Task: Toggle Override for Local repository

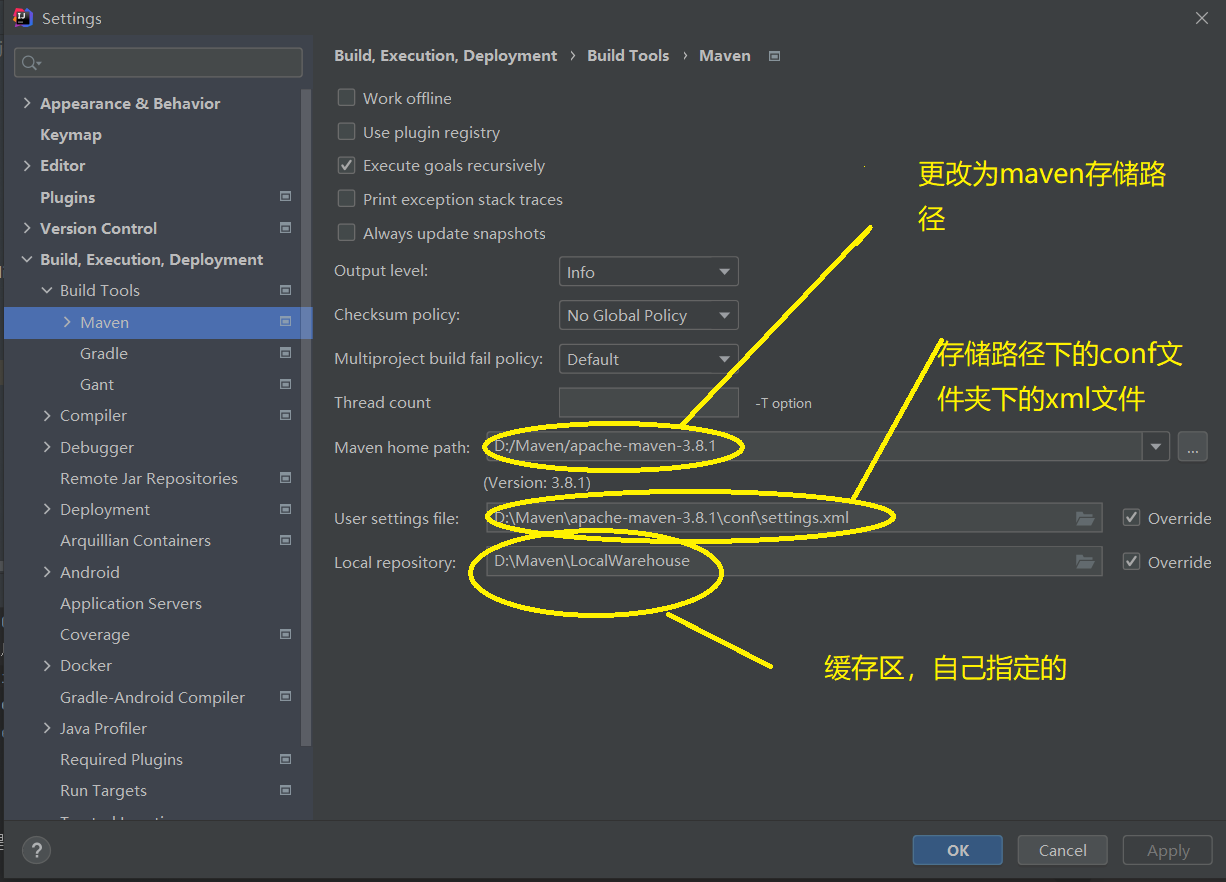Action: (1132, 562)
